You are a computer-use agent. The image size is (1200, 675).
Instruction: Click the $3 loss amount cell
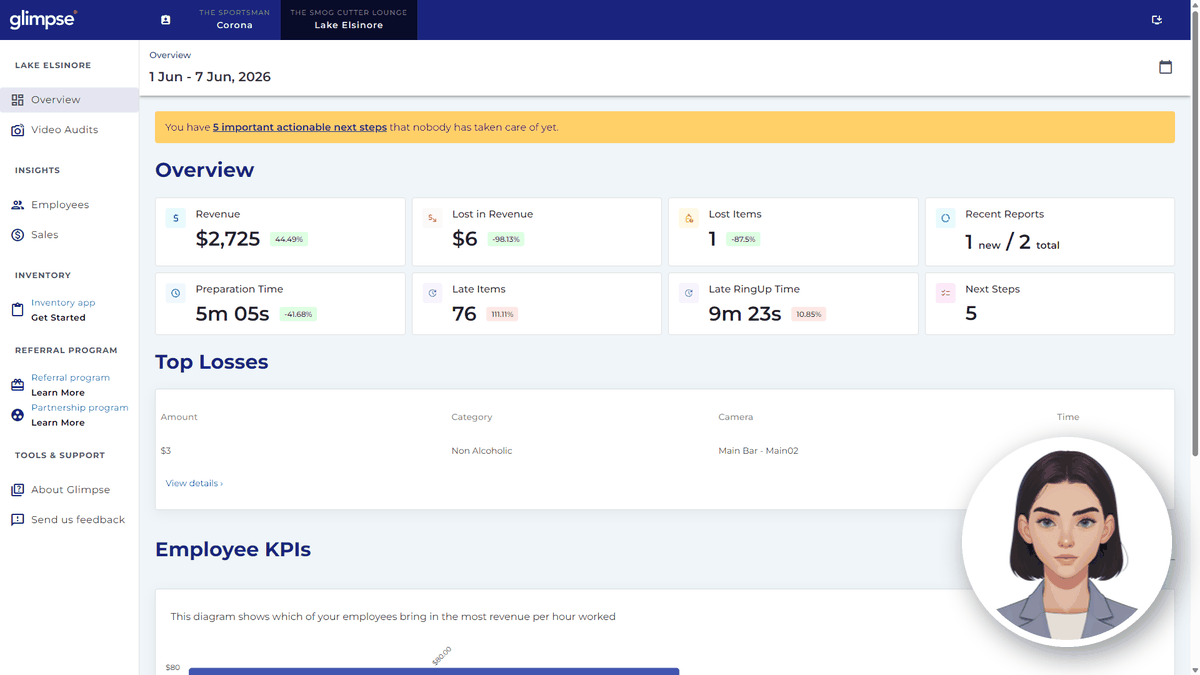coord(166,451)
